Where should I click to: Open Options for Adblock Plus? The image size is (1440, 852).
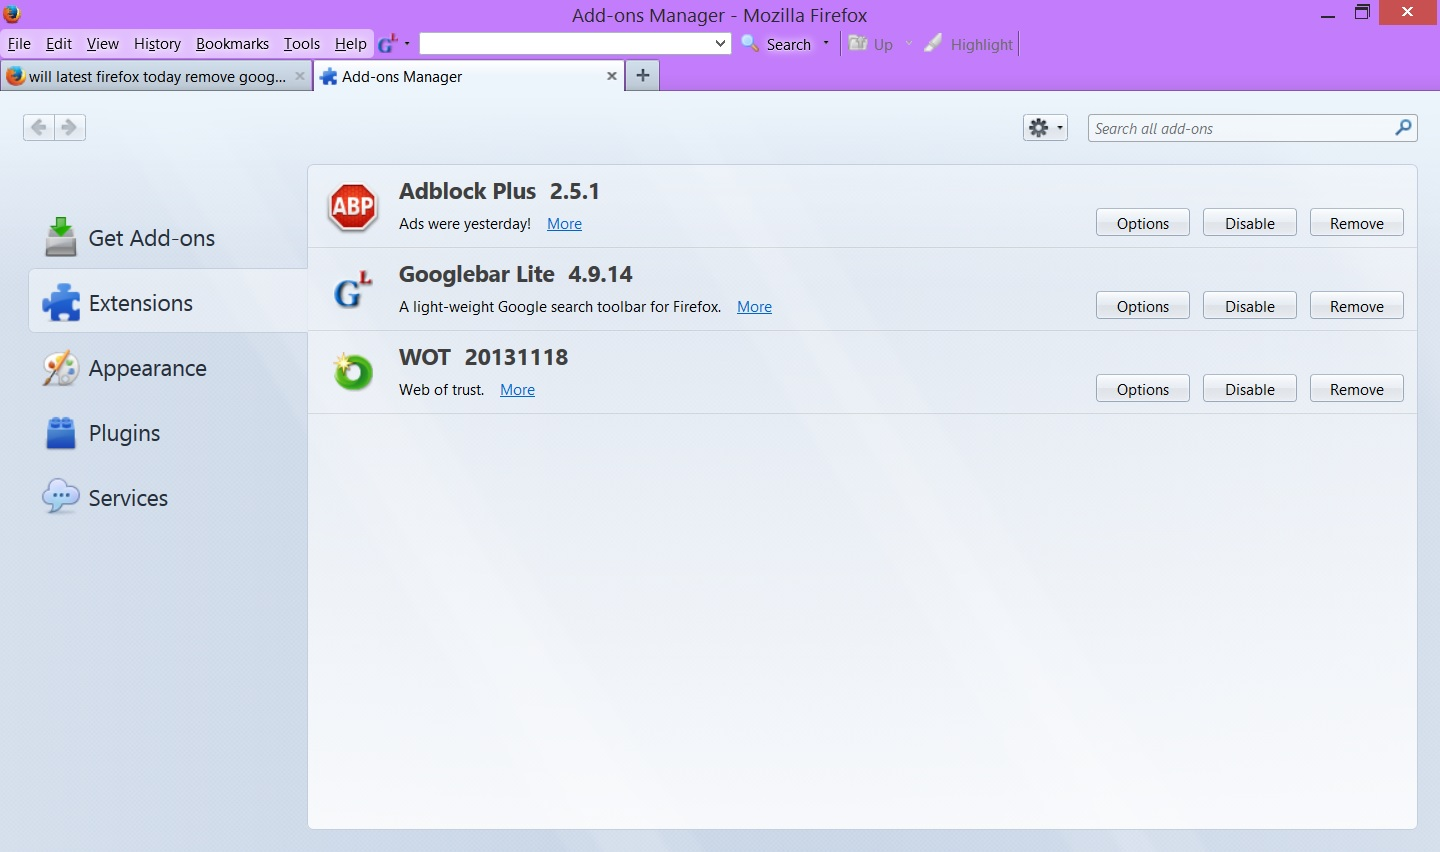pyautogui.click(x=1143, y=223)
